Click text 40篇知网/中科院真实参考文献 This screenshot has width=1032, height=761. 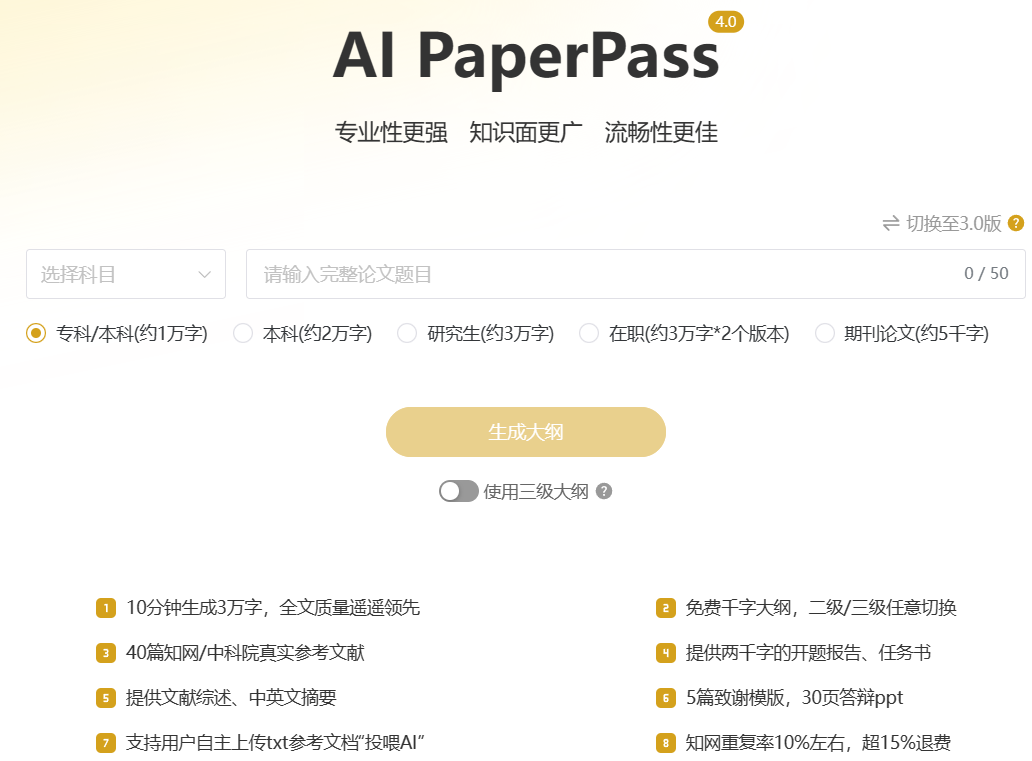click(x=245, y=652)
